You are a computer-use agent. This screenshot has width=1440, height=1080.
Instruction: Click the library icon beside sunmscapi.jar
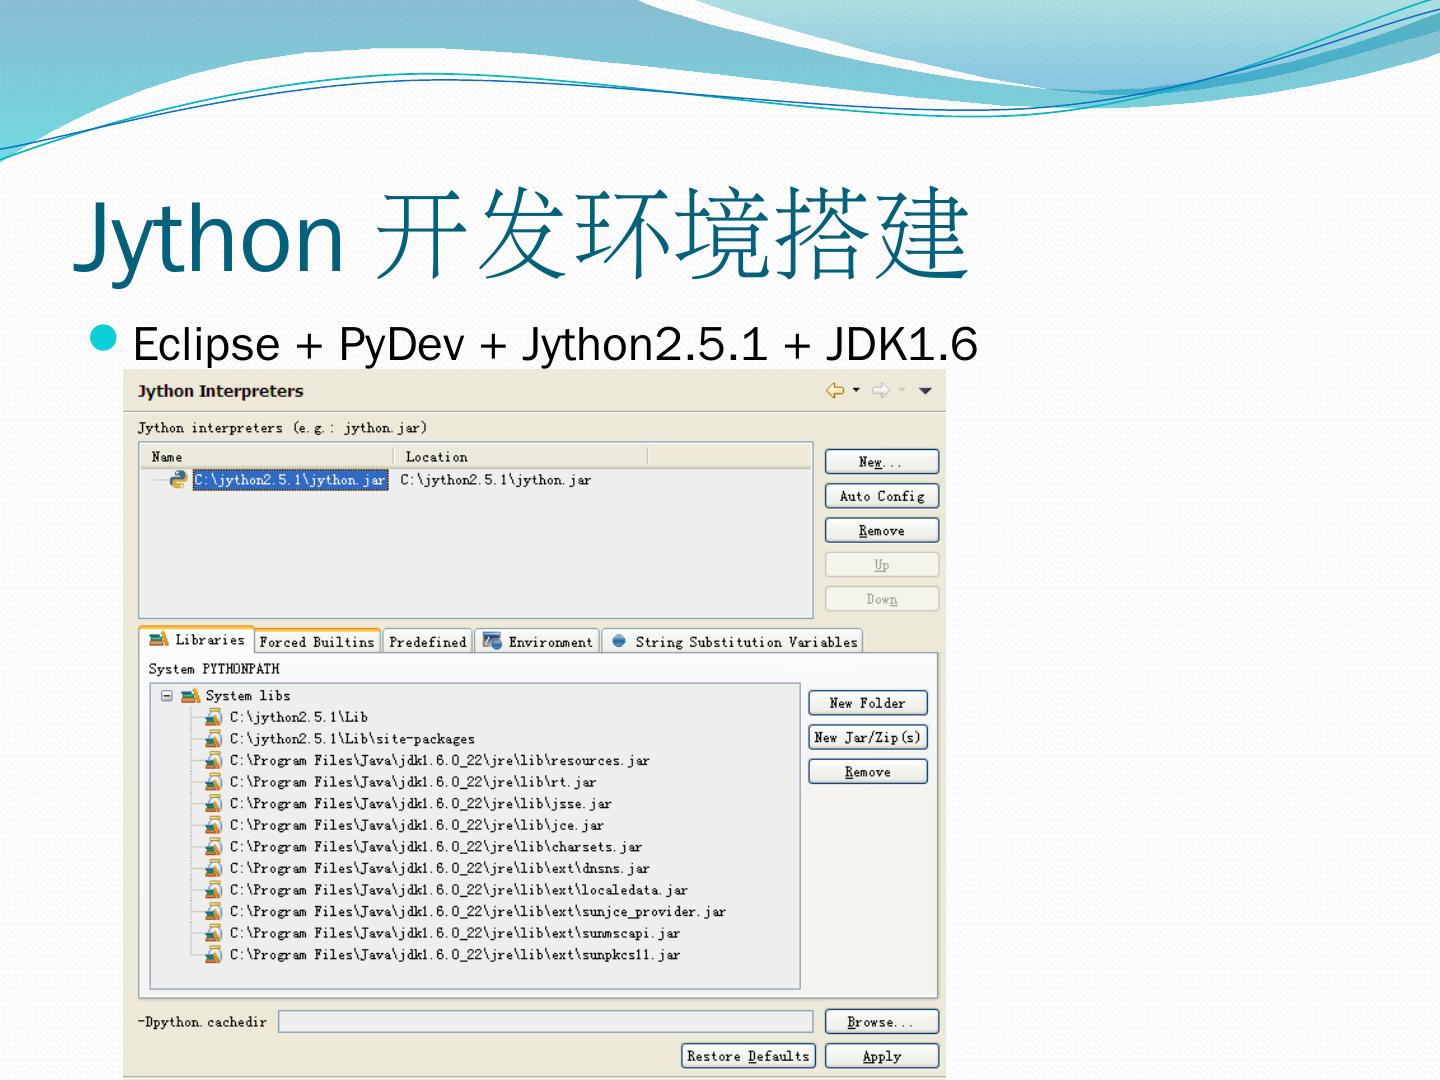click(213, 934)
